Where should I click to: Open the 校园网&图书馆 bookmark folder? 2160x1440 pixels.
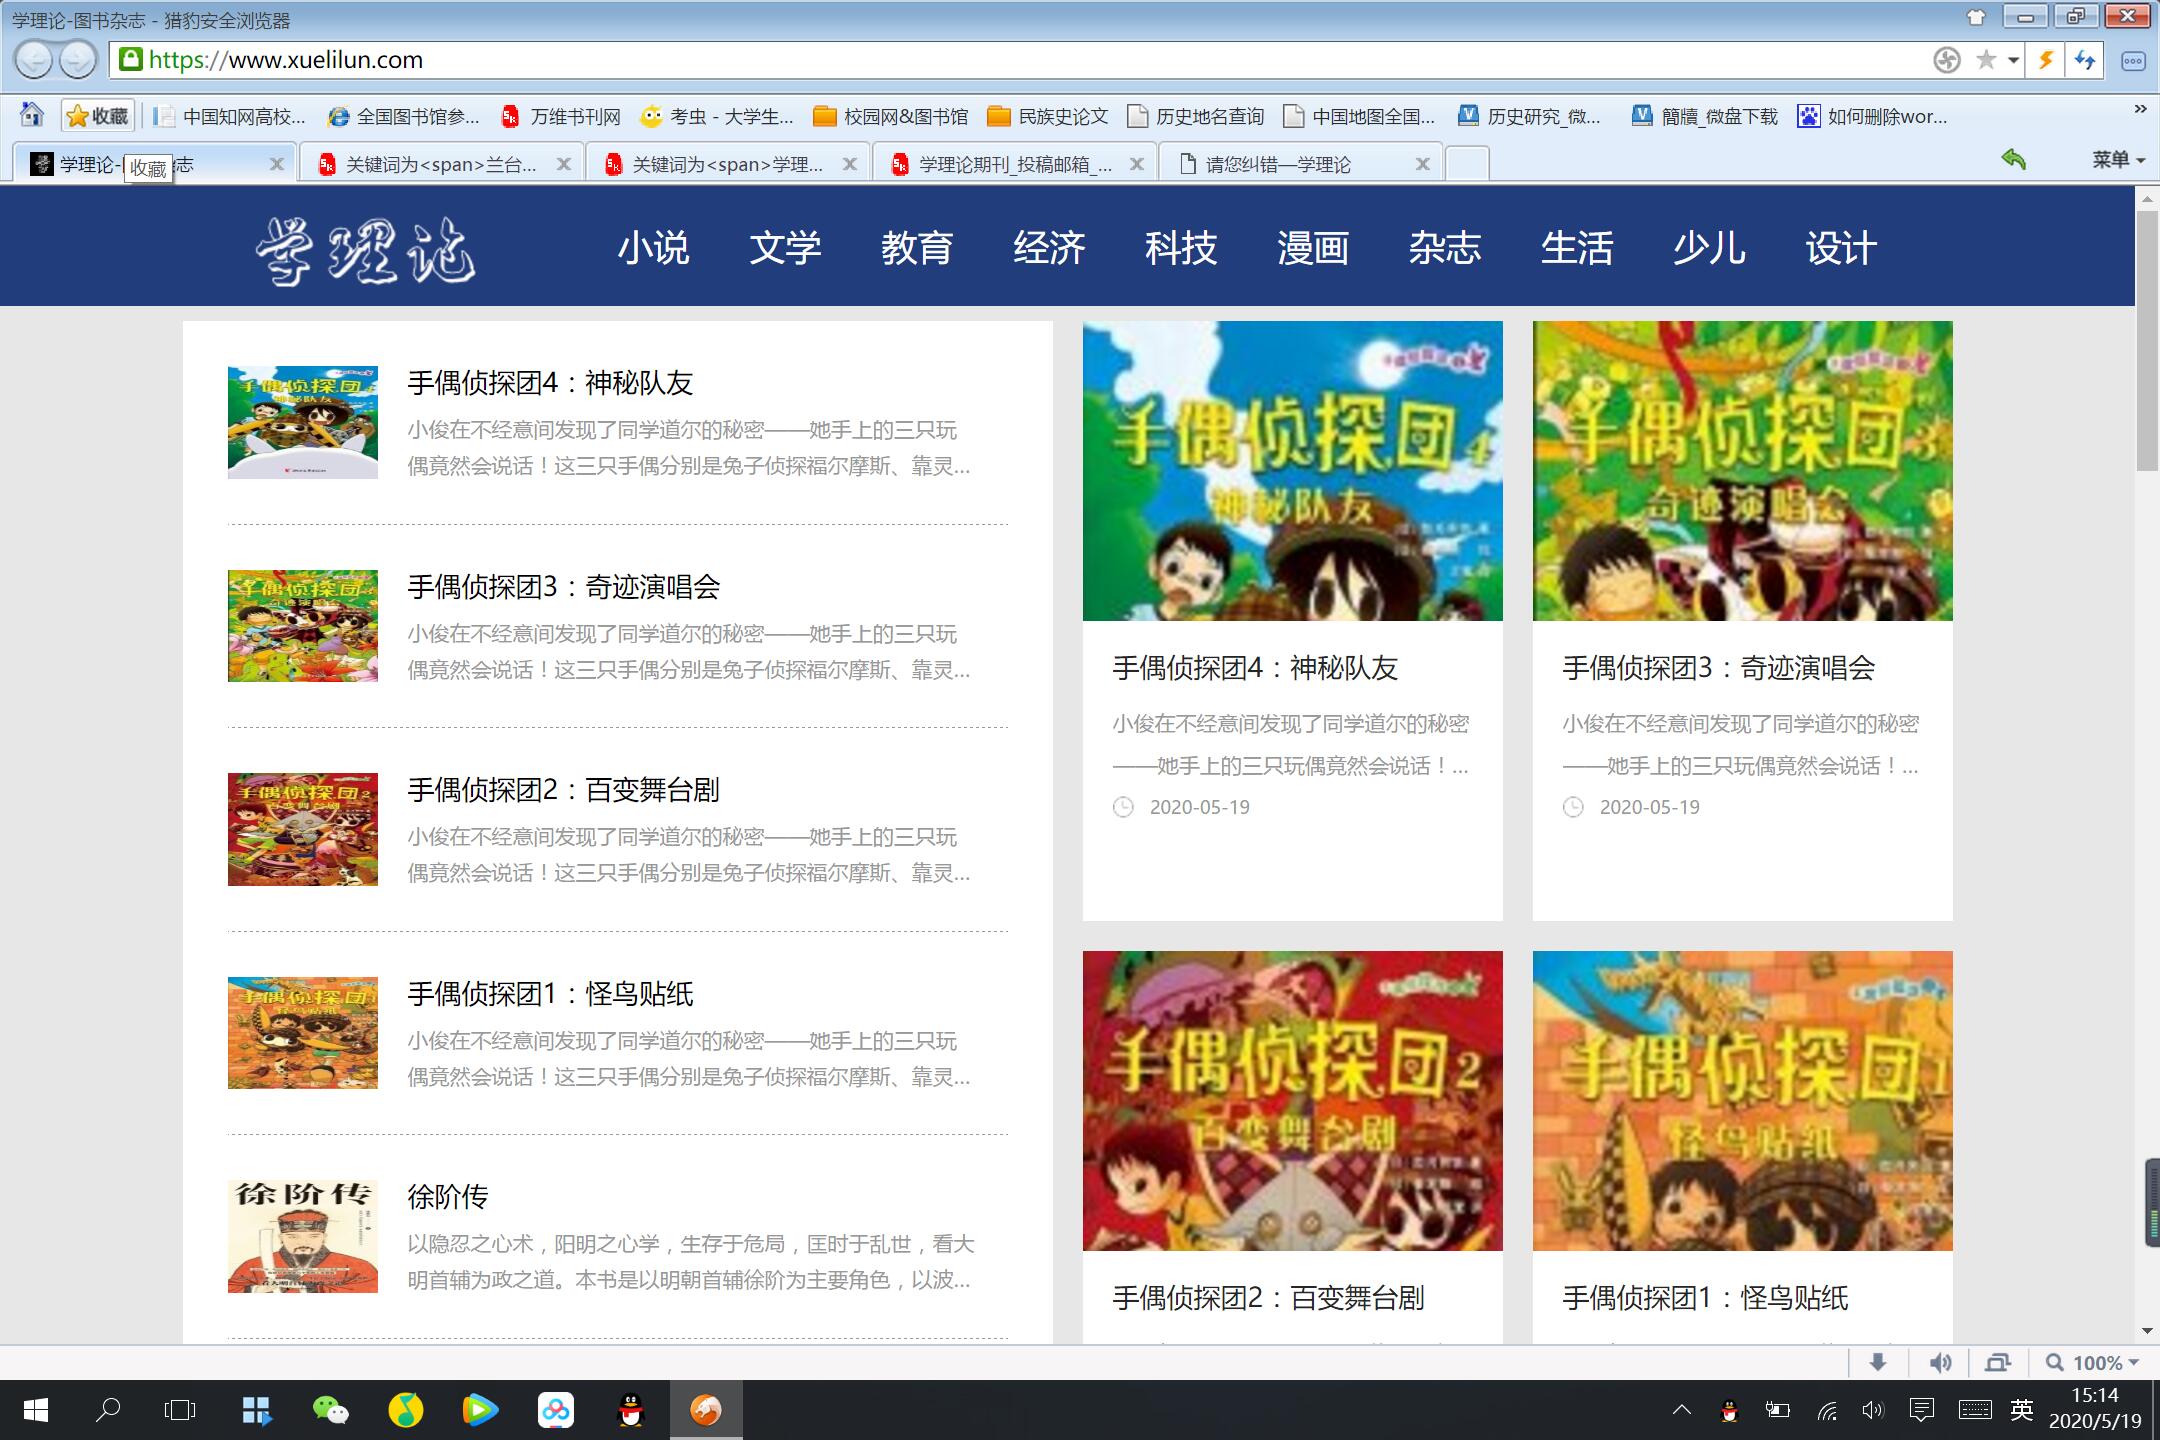[890, 116]
